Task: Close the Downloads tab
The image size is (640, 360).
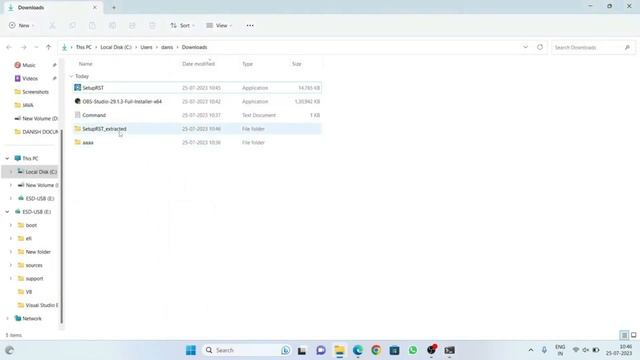Action: [x=95, y=7]
